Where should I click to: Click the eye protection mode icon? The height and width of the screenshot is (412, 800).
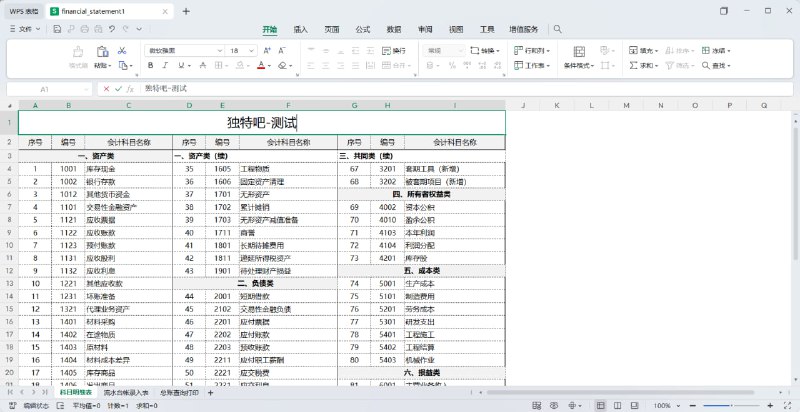point(554,405)
